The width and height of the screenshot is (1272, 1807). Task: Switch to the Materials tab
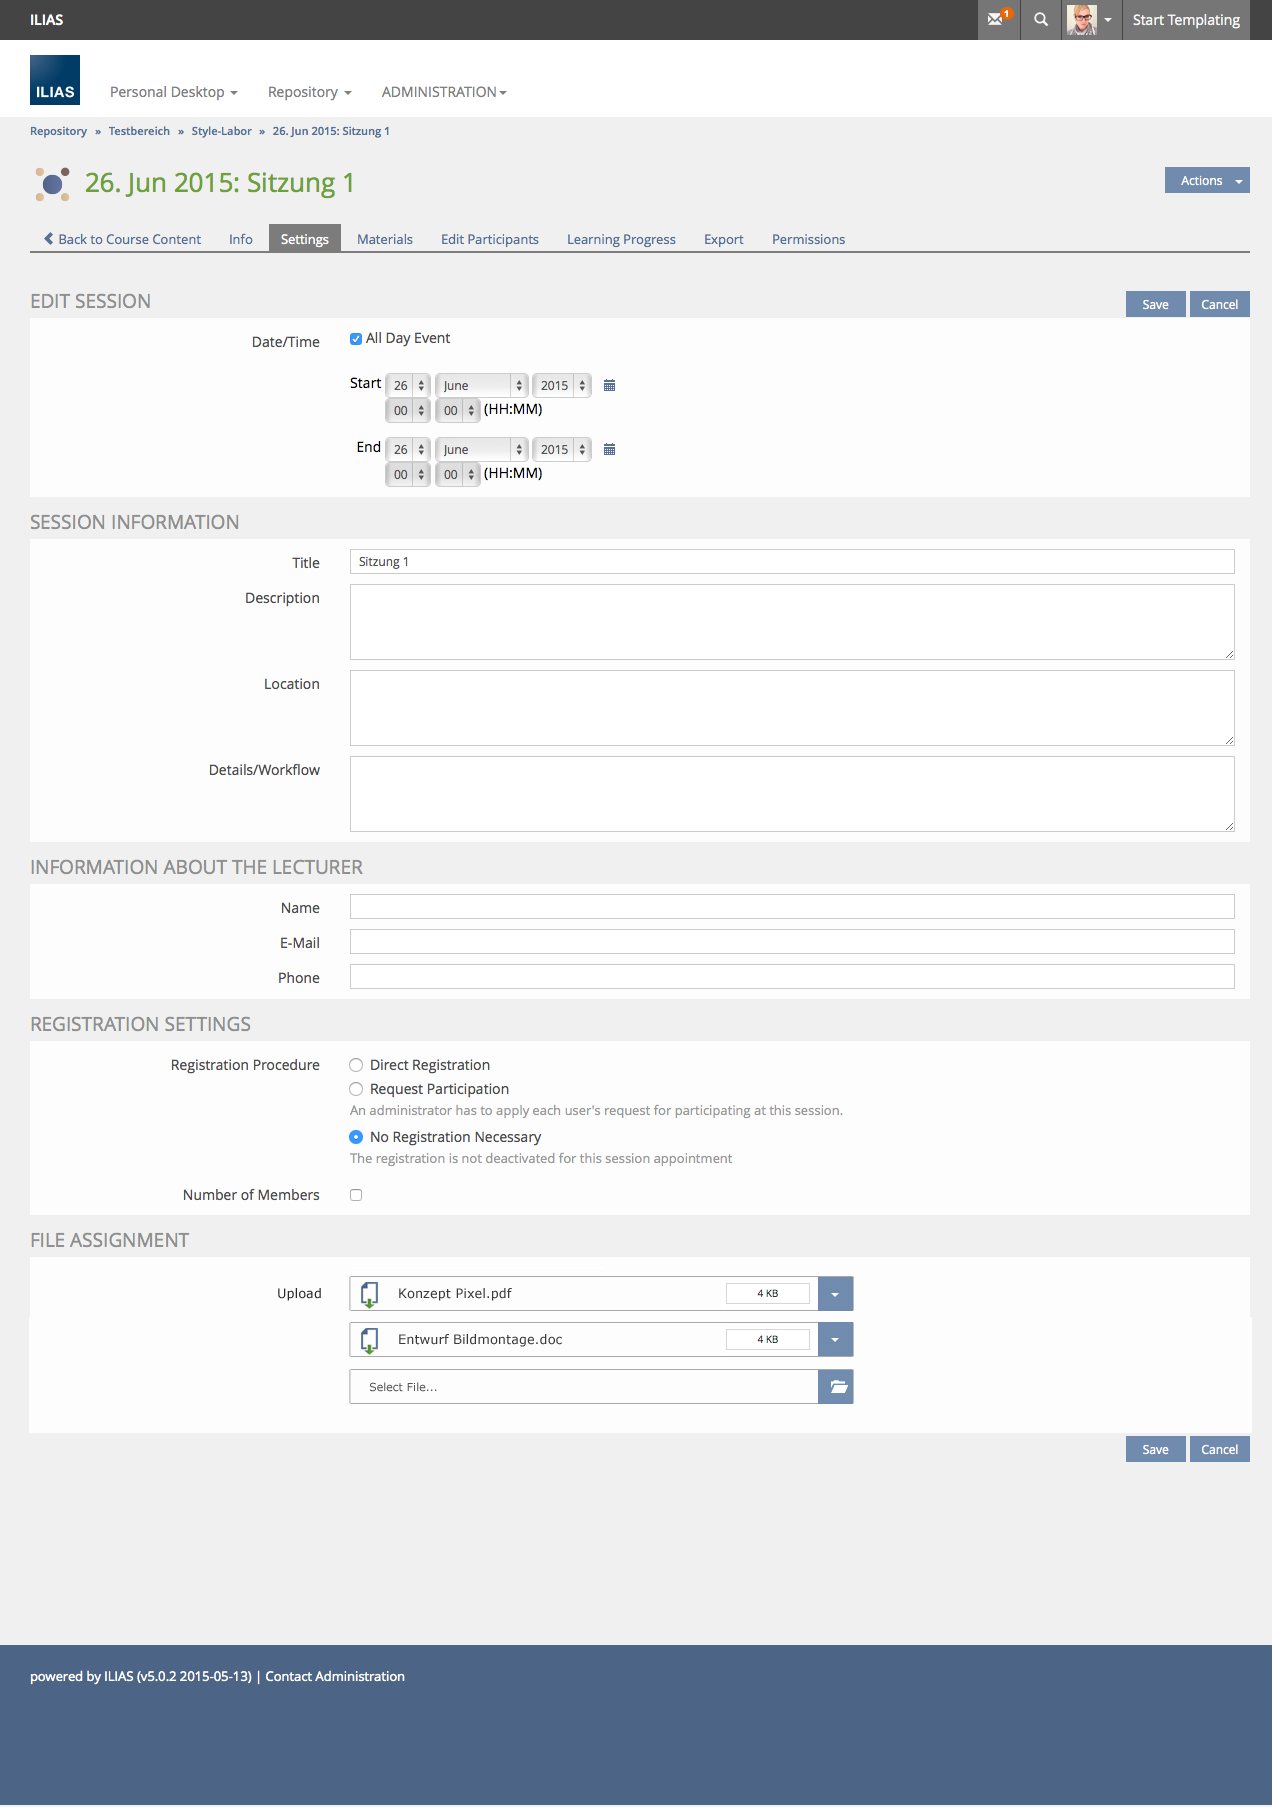click(384, 239)
